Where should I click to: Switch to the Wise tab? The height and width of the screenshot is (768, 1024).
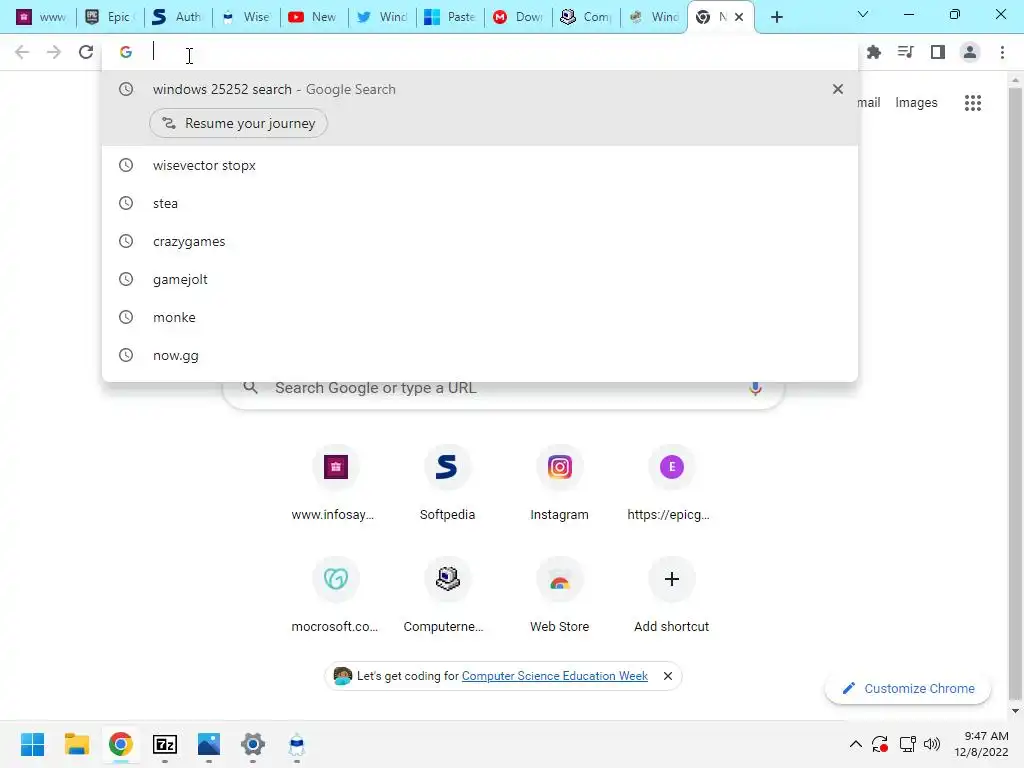click(245, 17)
